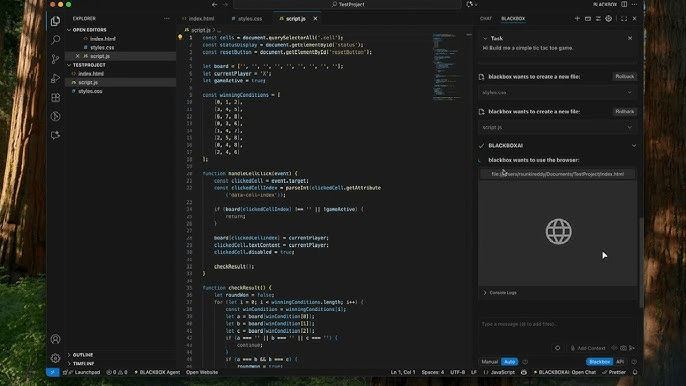Open the Accounts icon in activity bar
This screenshot has width=686, height=386.
56,339
